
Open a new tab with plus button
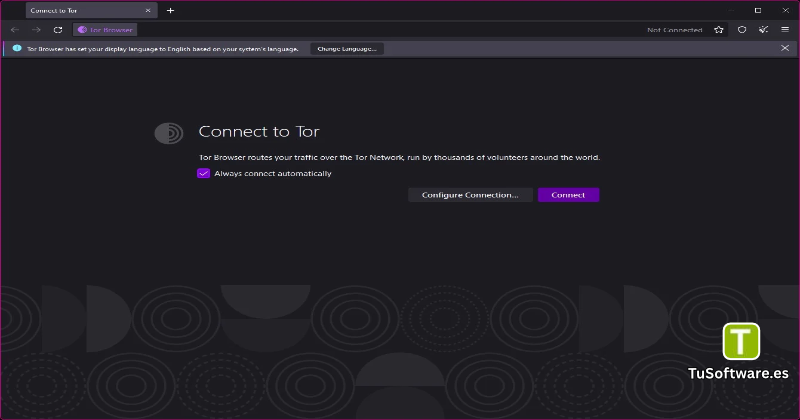click(170, 10)
